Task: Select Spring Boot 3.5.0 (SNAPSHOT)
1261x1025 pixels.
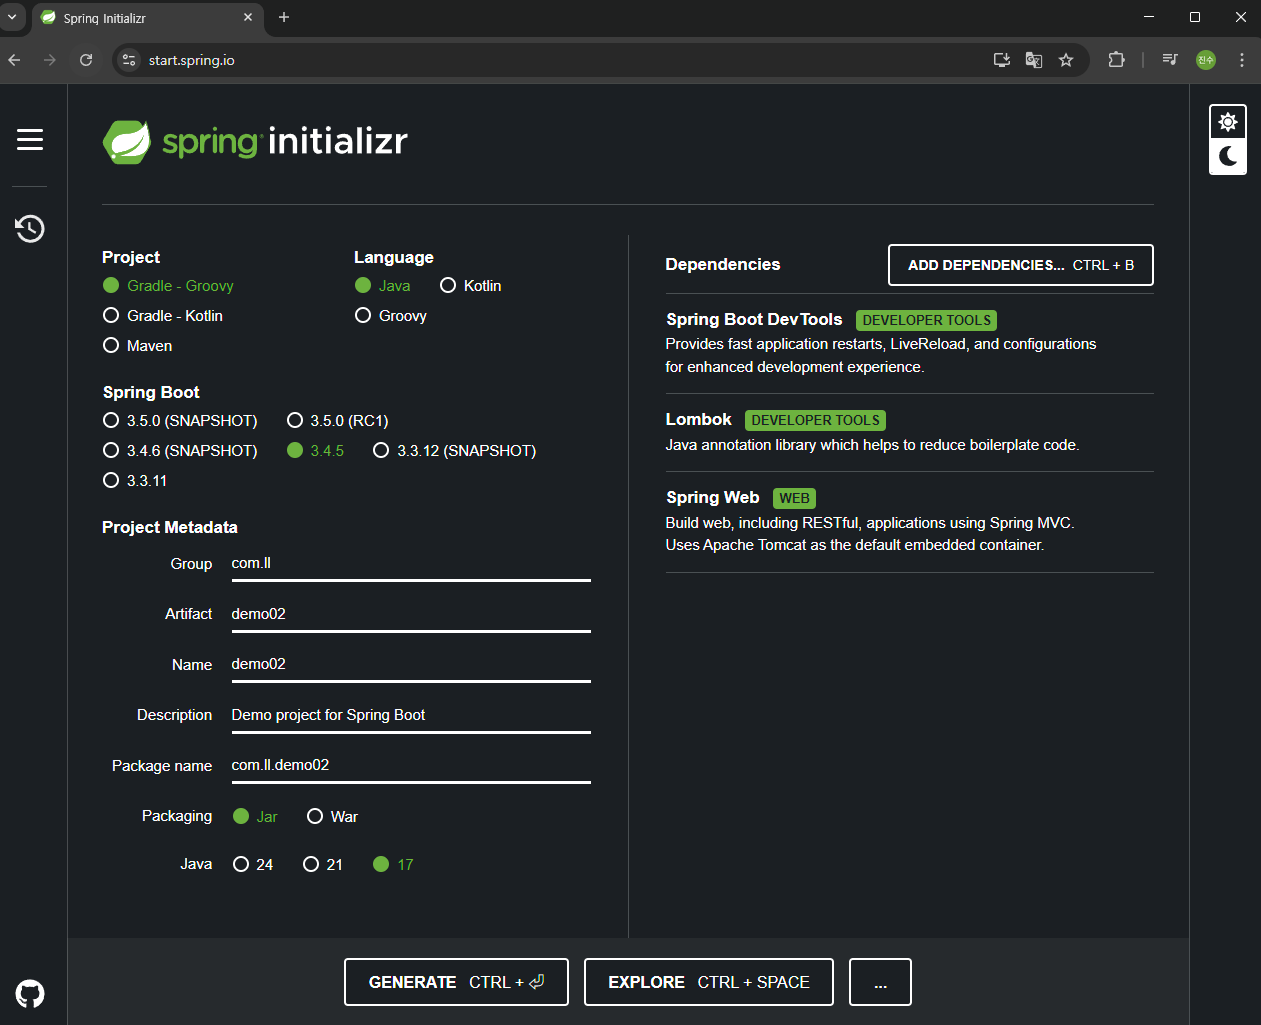Action: 180,421
